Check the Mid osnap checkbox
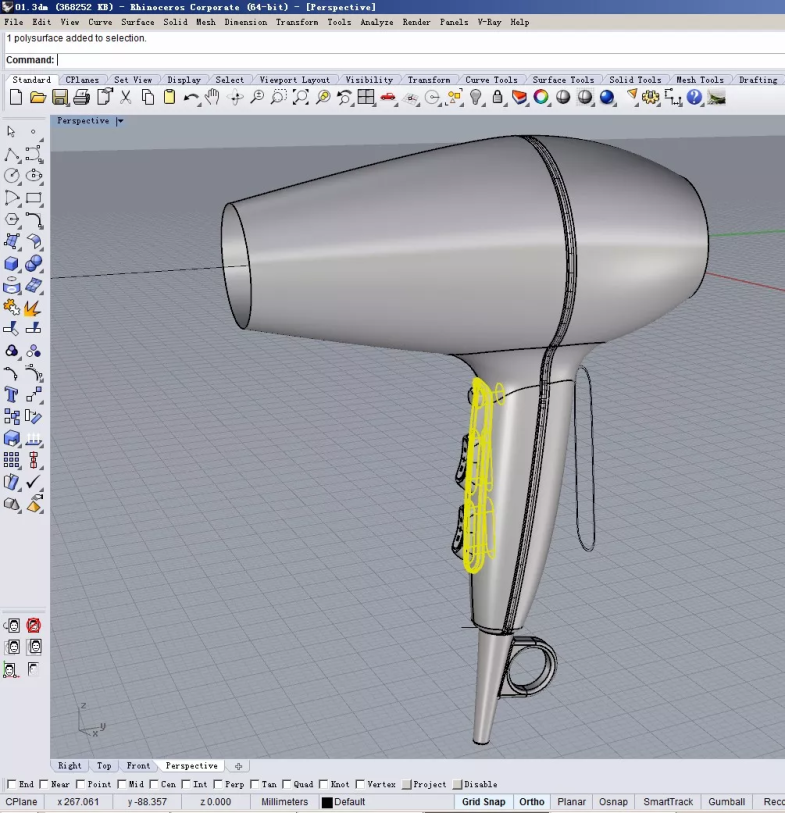 123,784
